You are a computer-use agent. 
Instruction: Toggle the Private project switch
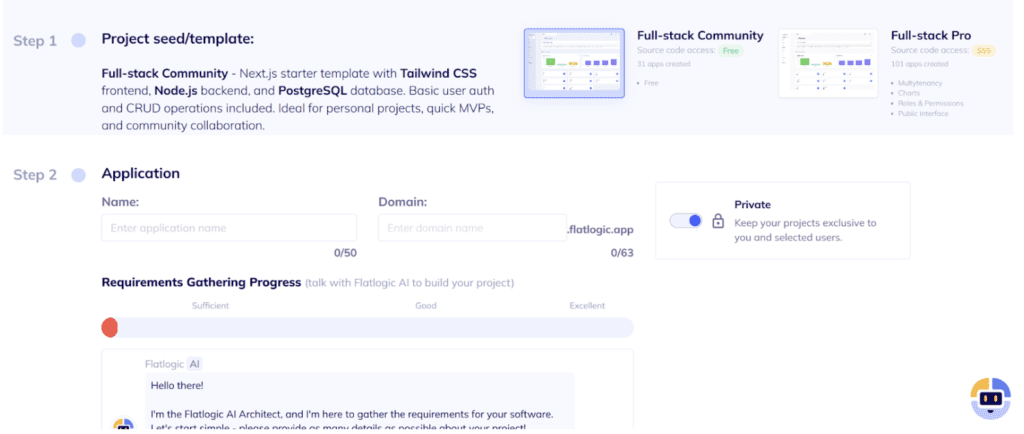(686, 221)
